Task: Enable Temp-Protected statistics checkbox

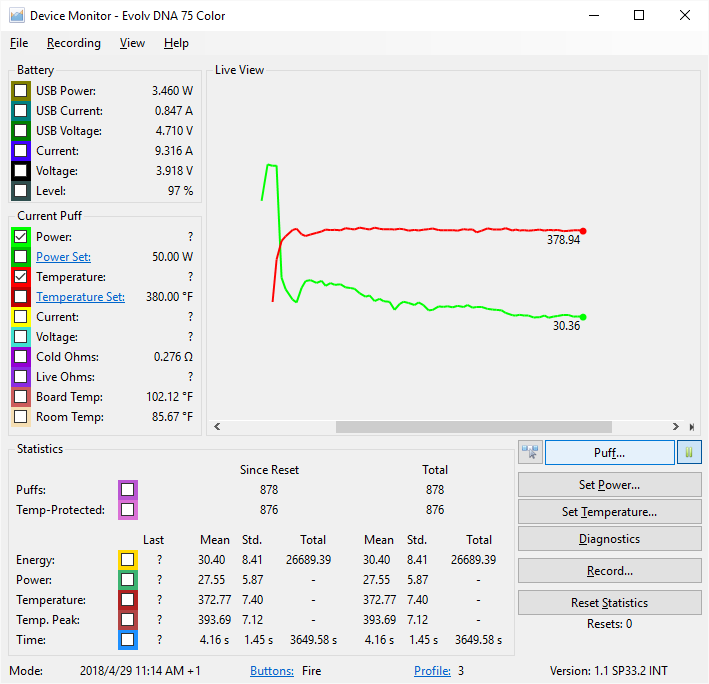Action: (x=128, y=510)
